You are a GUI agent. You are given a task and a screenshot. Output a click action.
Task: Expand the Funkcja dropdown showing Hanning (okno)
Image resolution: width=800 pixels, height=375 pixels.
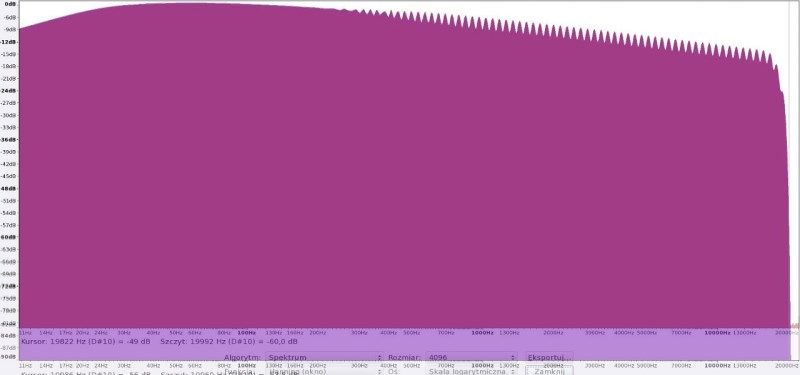[x=324, y=371]
